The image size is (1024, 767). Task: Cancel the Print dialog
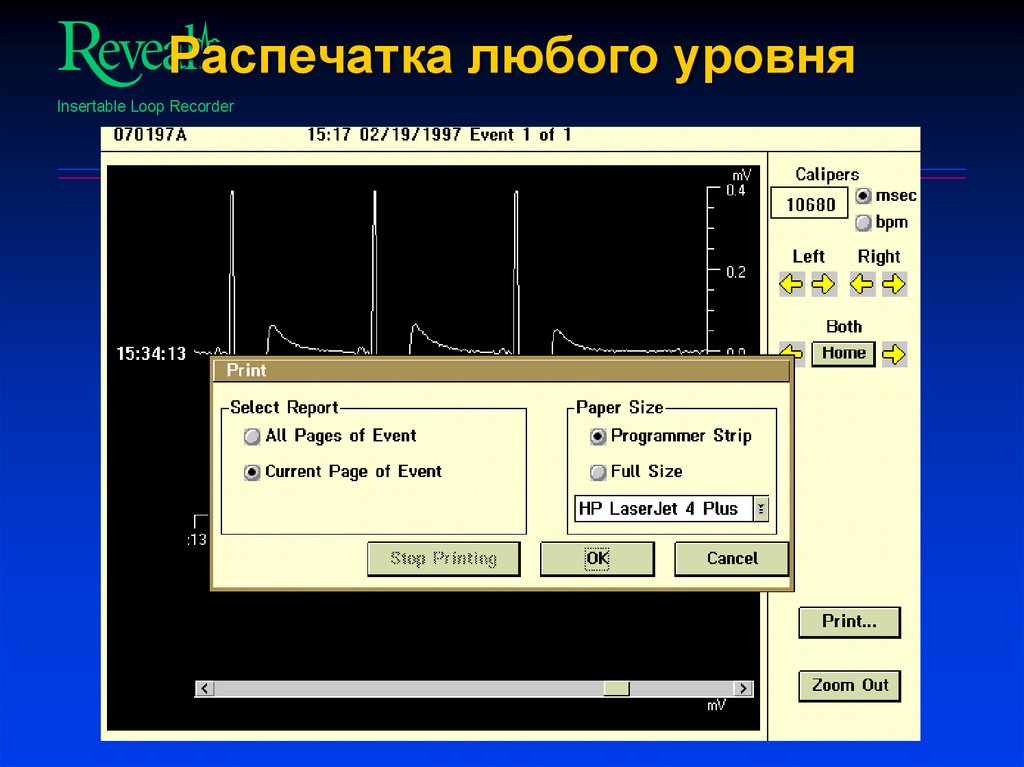731,558
